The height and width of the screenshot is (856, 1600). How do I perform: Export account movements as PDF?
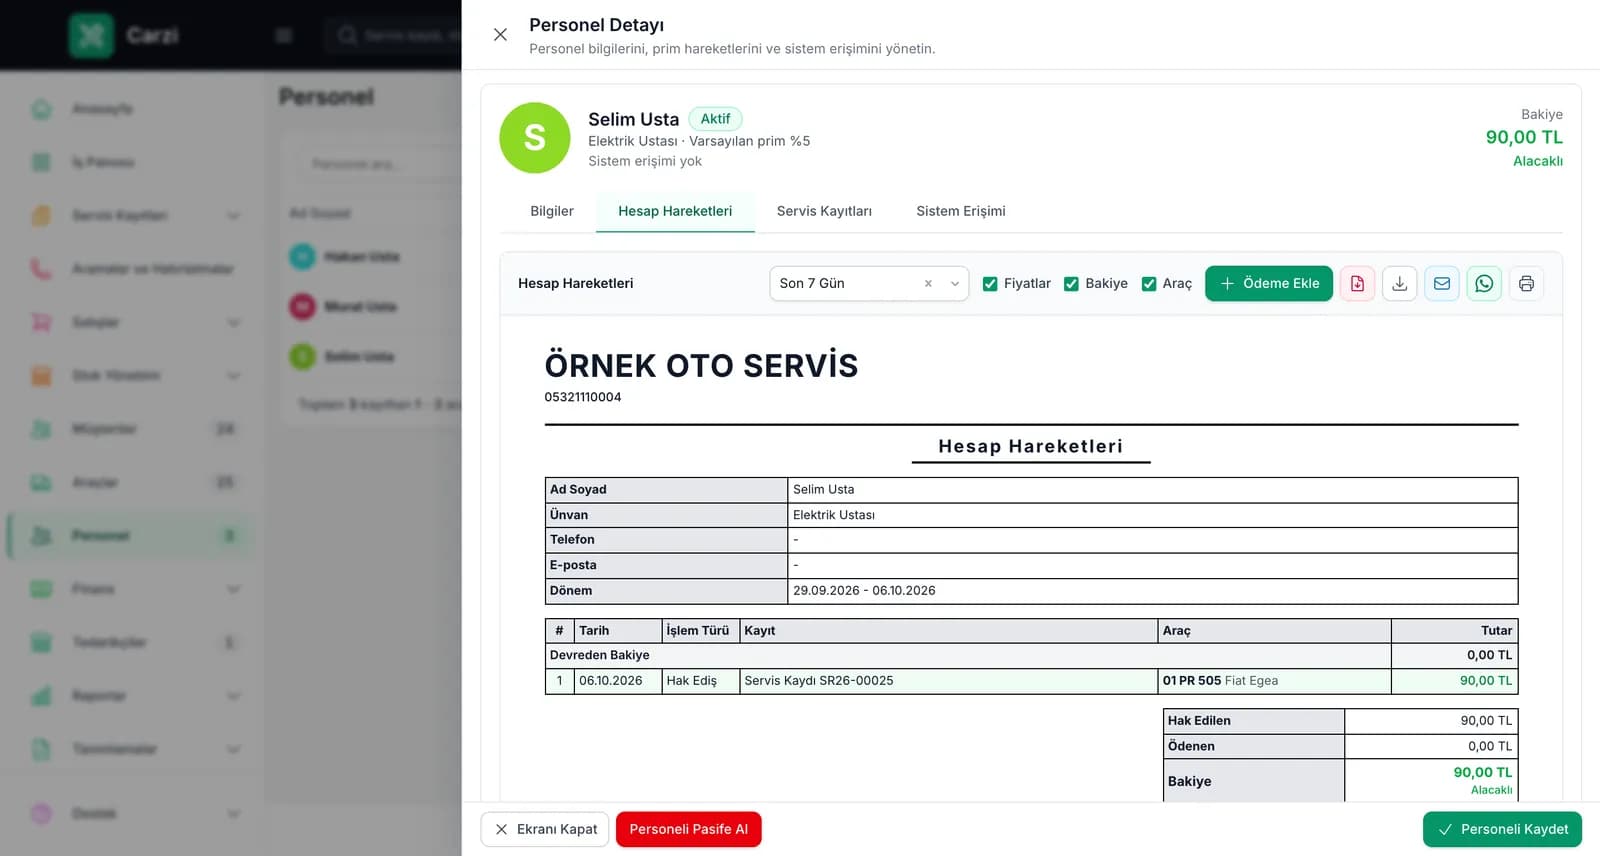(1357, 284)
